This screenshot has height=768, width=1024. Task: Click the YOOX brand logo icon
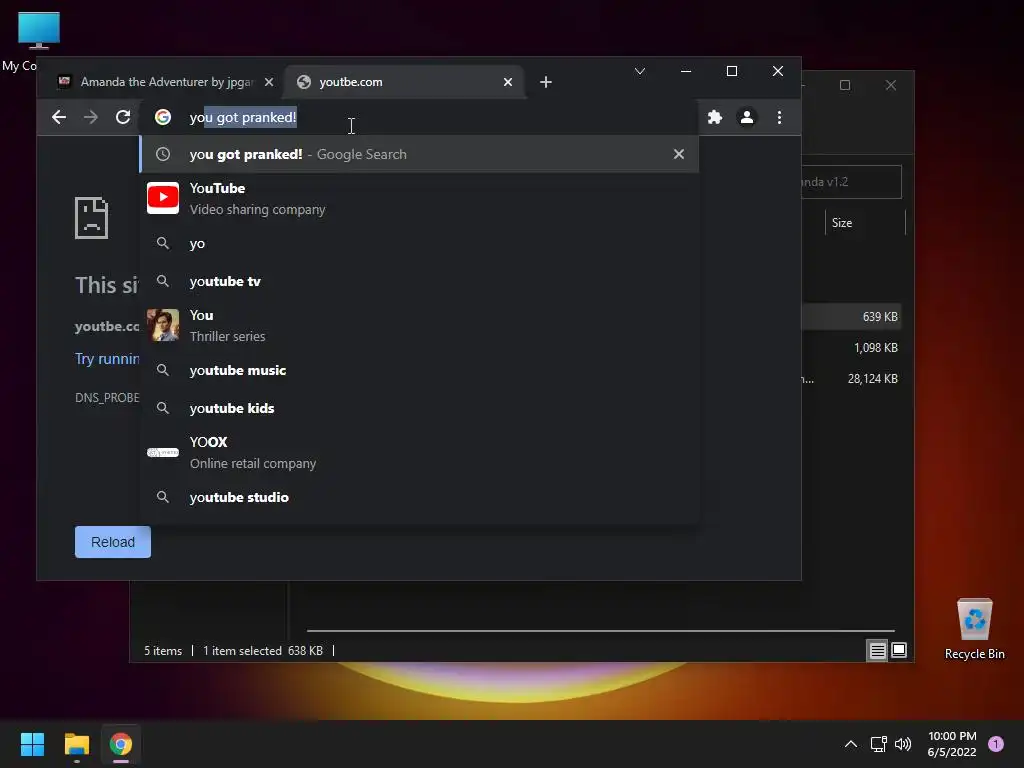[x=163, y=452]
